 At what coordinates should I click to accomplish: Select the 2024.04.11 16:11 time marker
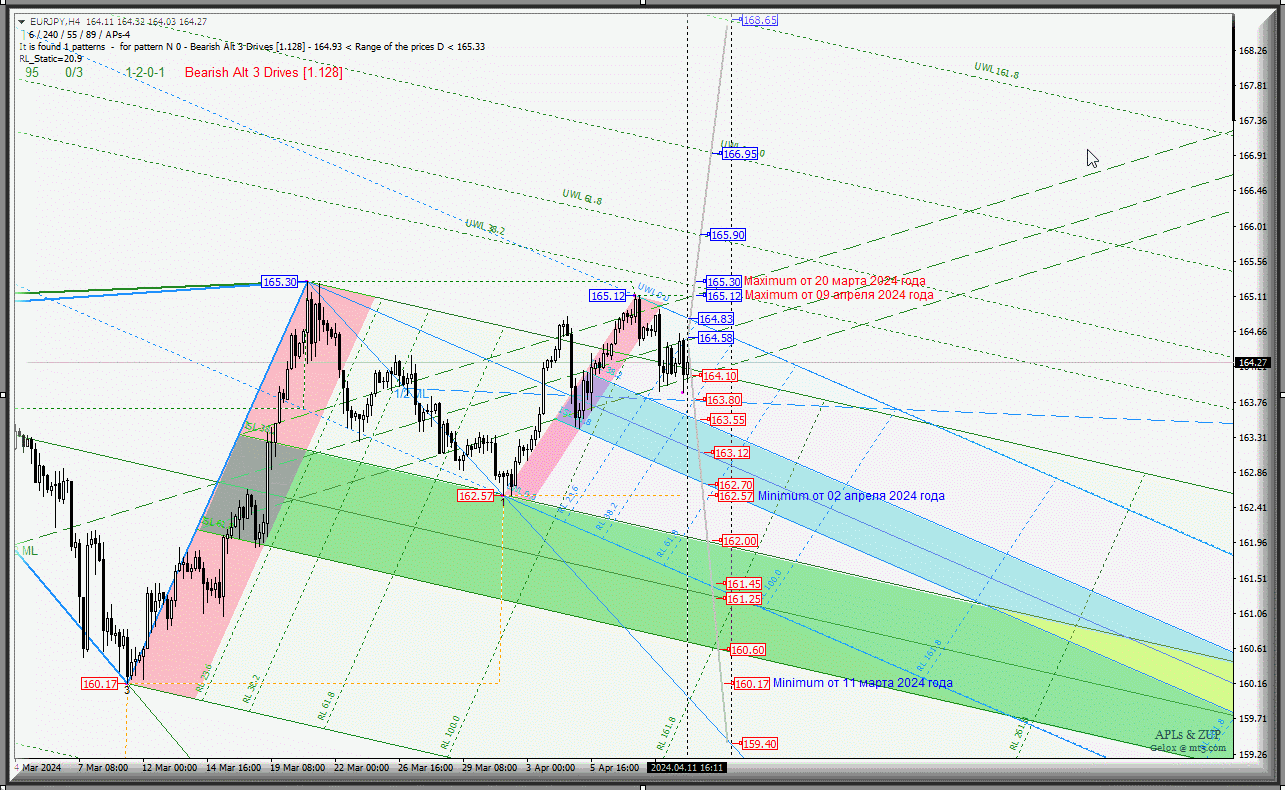(686, 768)
